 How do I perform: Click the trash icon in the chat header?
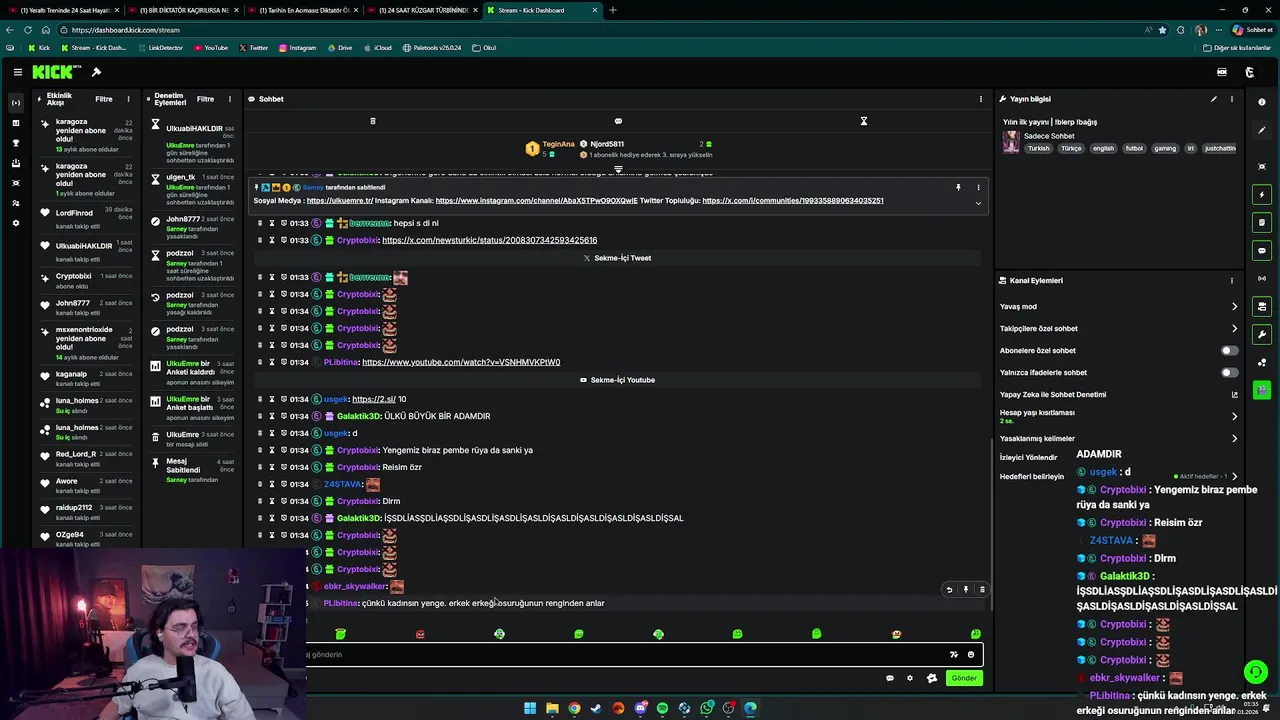coord(373,121)
